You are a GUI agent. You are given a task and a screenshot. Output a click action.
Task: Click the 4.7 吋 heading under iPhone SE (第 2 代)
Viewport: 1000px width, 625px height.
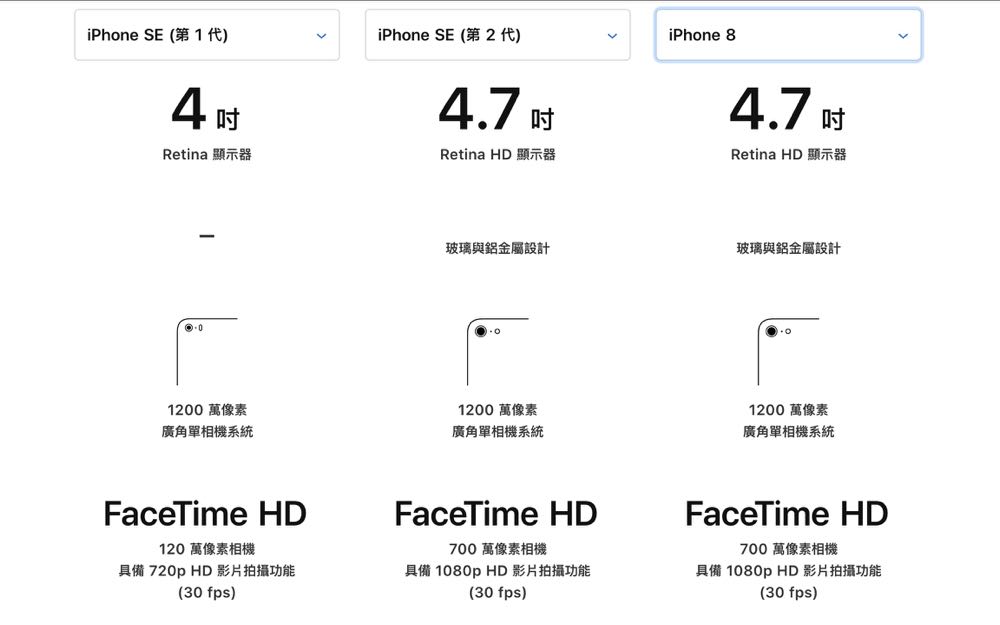[x=497, y=112]
